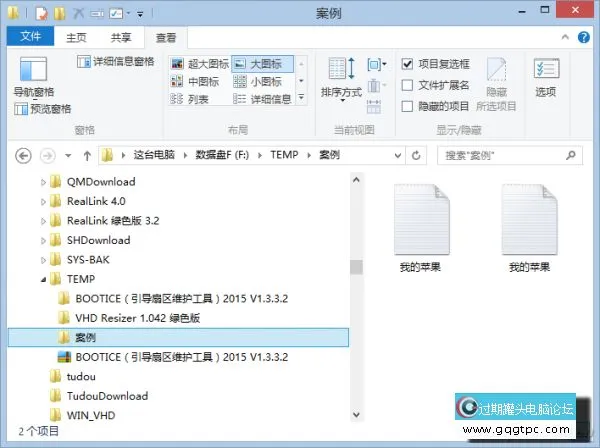Open the recent locations dropdown arrow
The width and height of the screenshot is (600, 448).
(x=68, y=156)
